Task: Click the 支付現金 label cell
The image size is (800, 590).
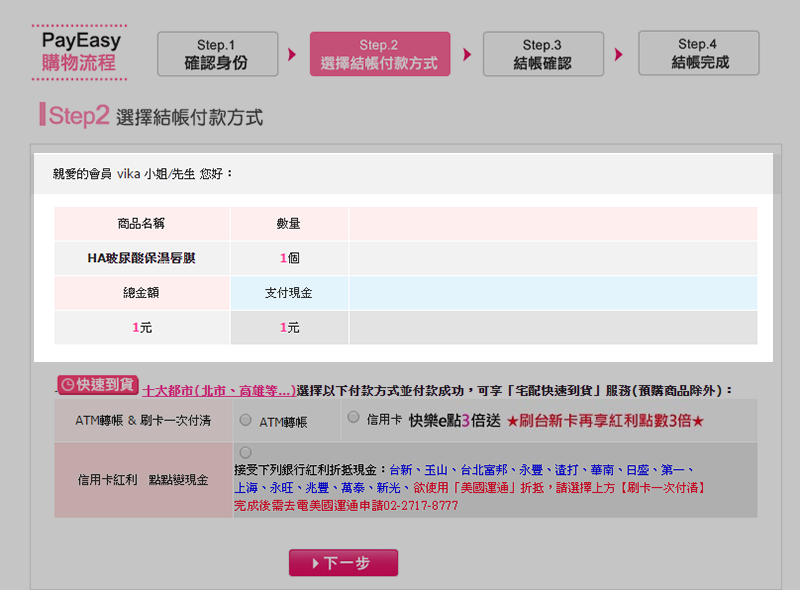Action: tap(288, 293)
